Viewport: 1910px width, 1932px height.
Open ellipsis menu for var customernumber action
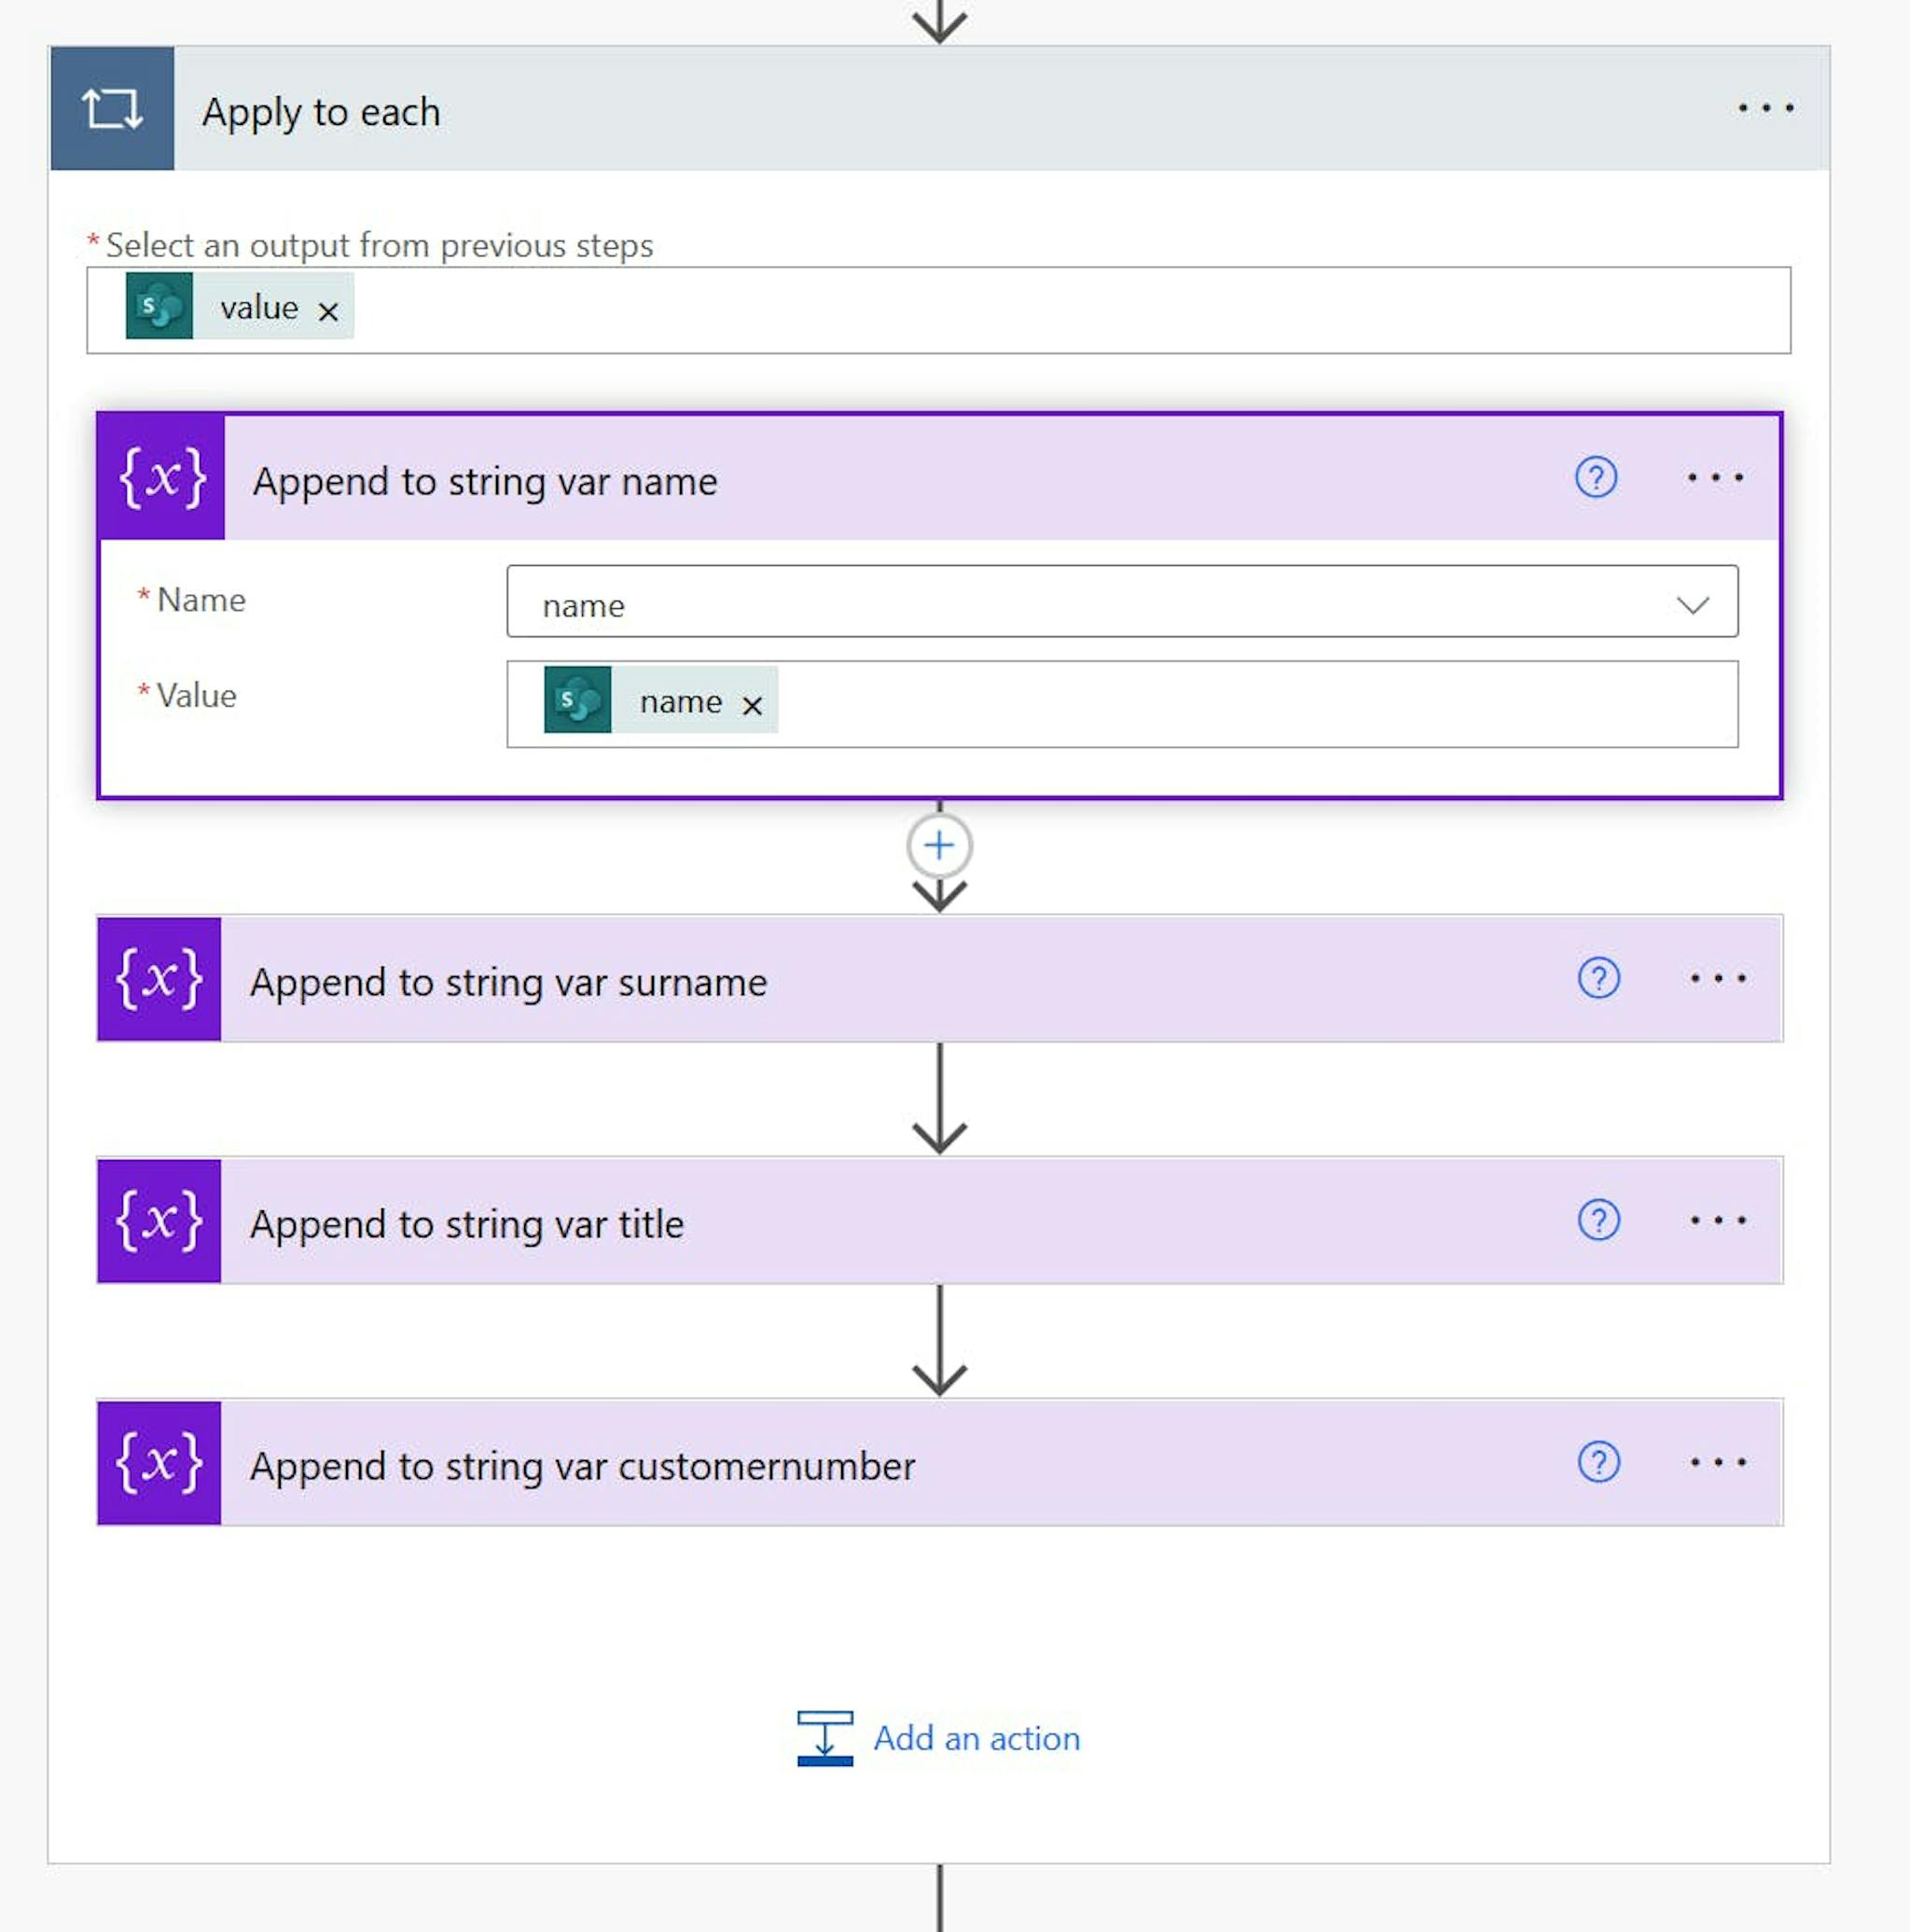(x=1718, y=1462)
